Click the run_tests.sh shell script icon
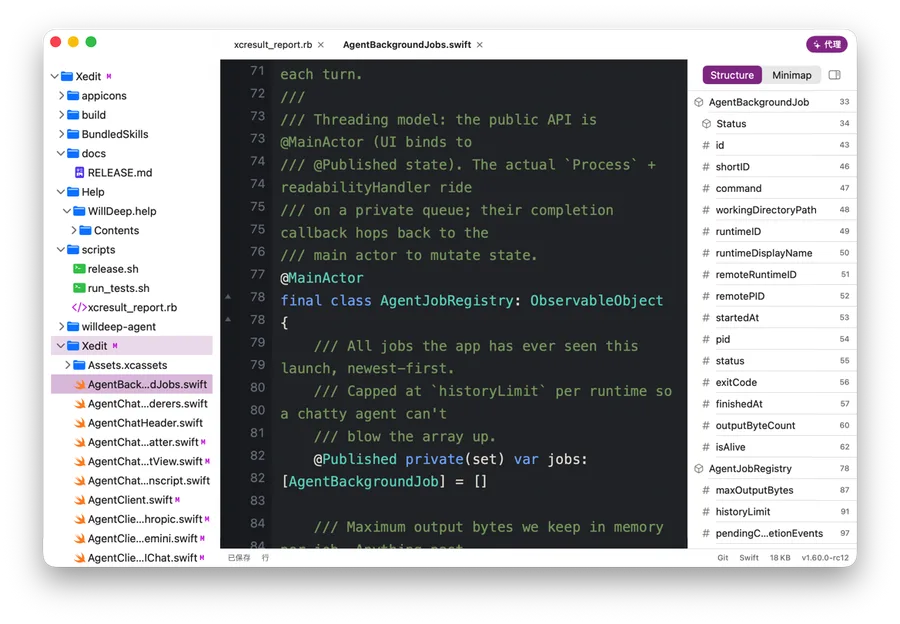This screenshot has height=624, width=900. pos(79,288)
